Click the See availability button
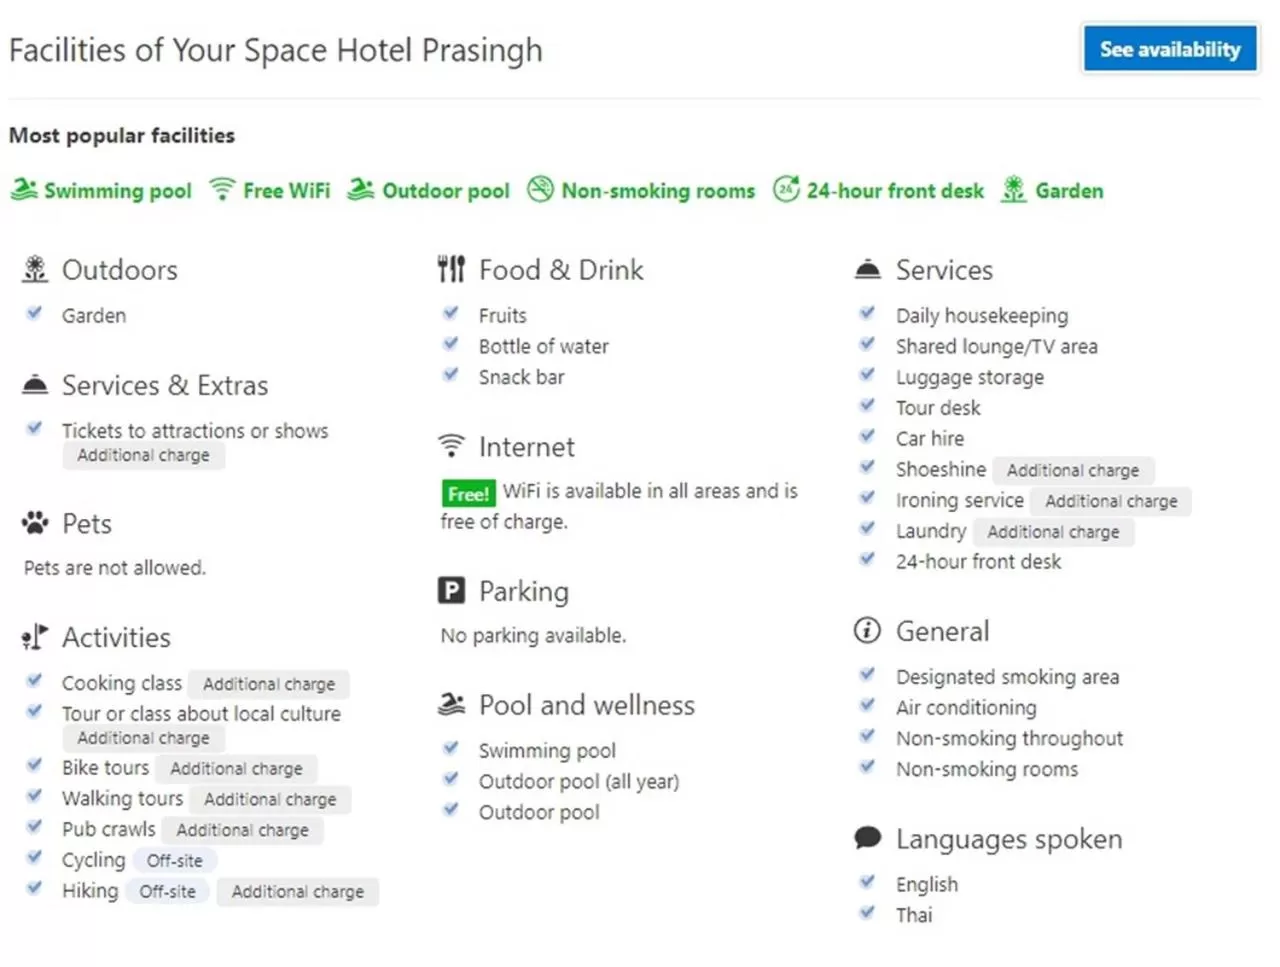This screenshot has width=1280, height=967. tap(1169, 48)
